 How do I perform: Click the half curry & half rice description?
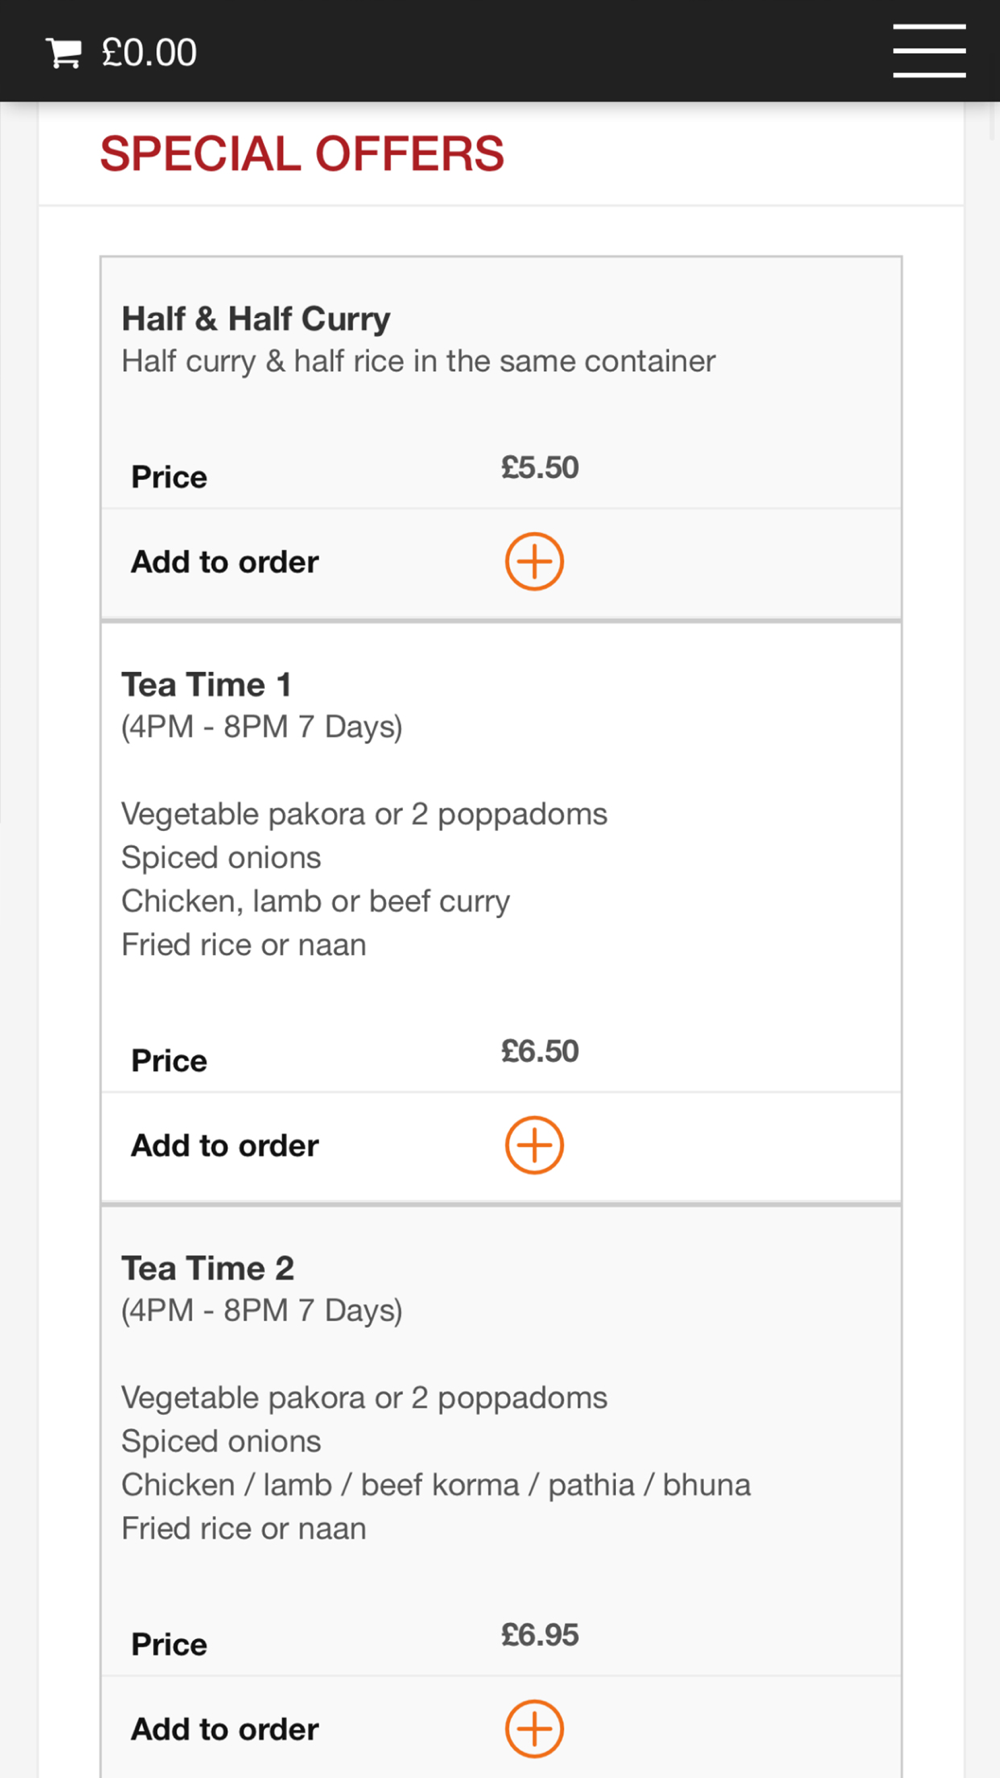[x=418, y=361]
